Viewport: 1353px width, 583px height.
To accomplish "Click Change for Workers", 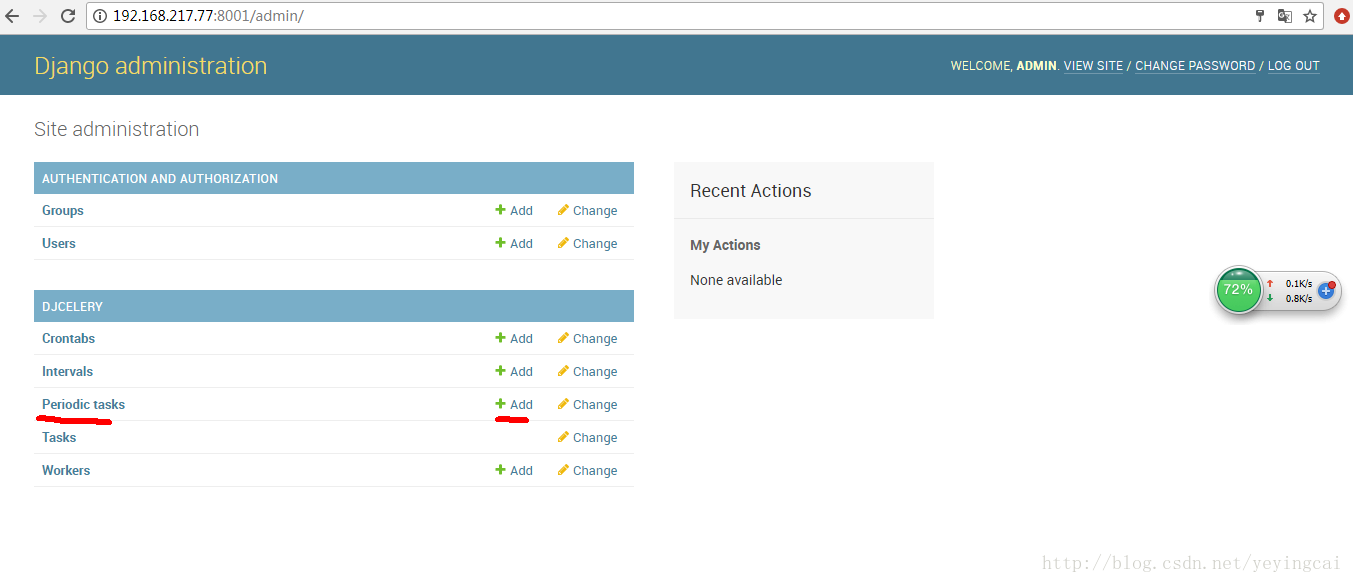I will click(x=587, y=471).
